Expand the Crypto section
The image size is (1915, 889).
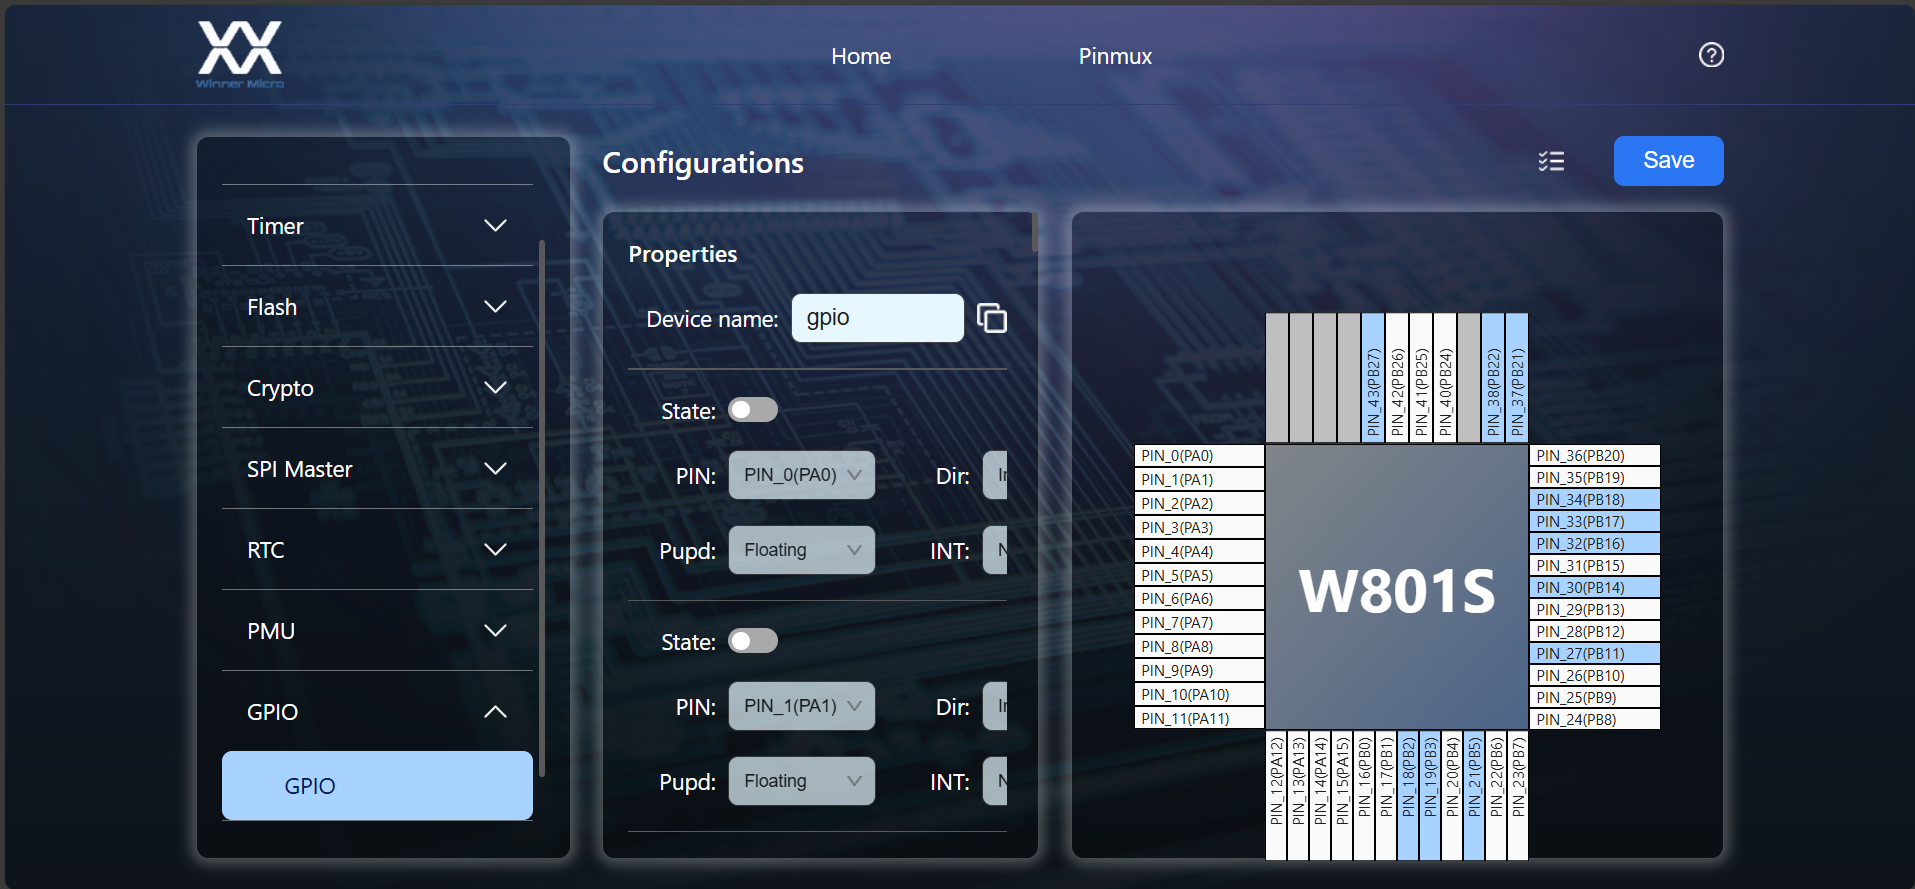click(377, 388)
